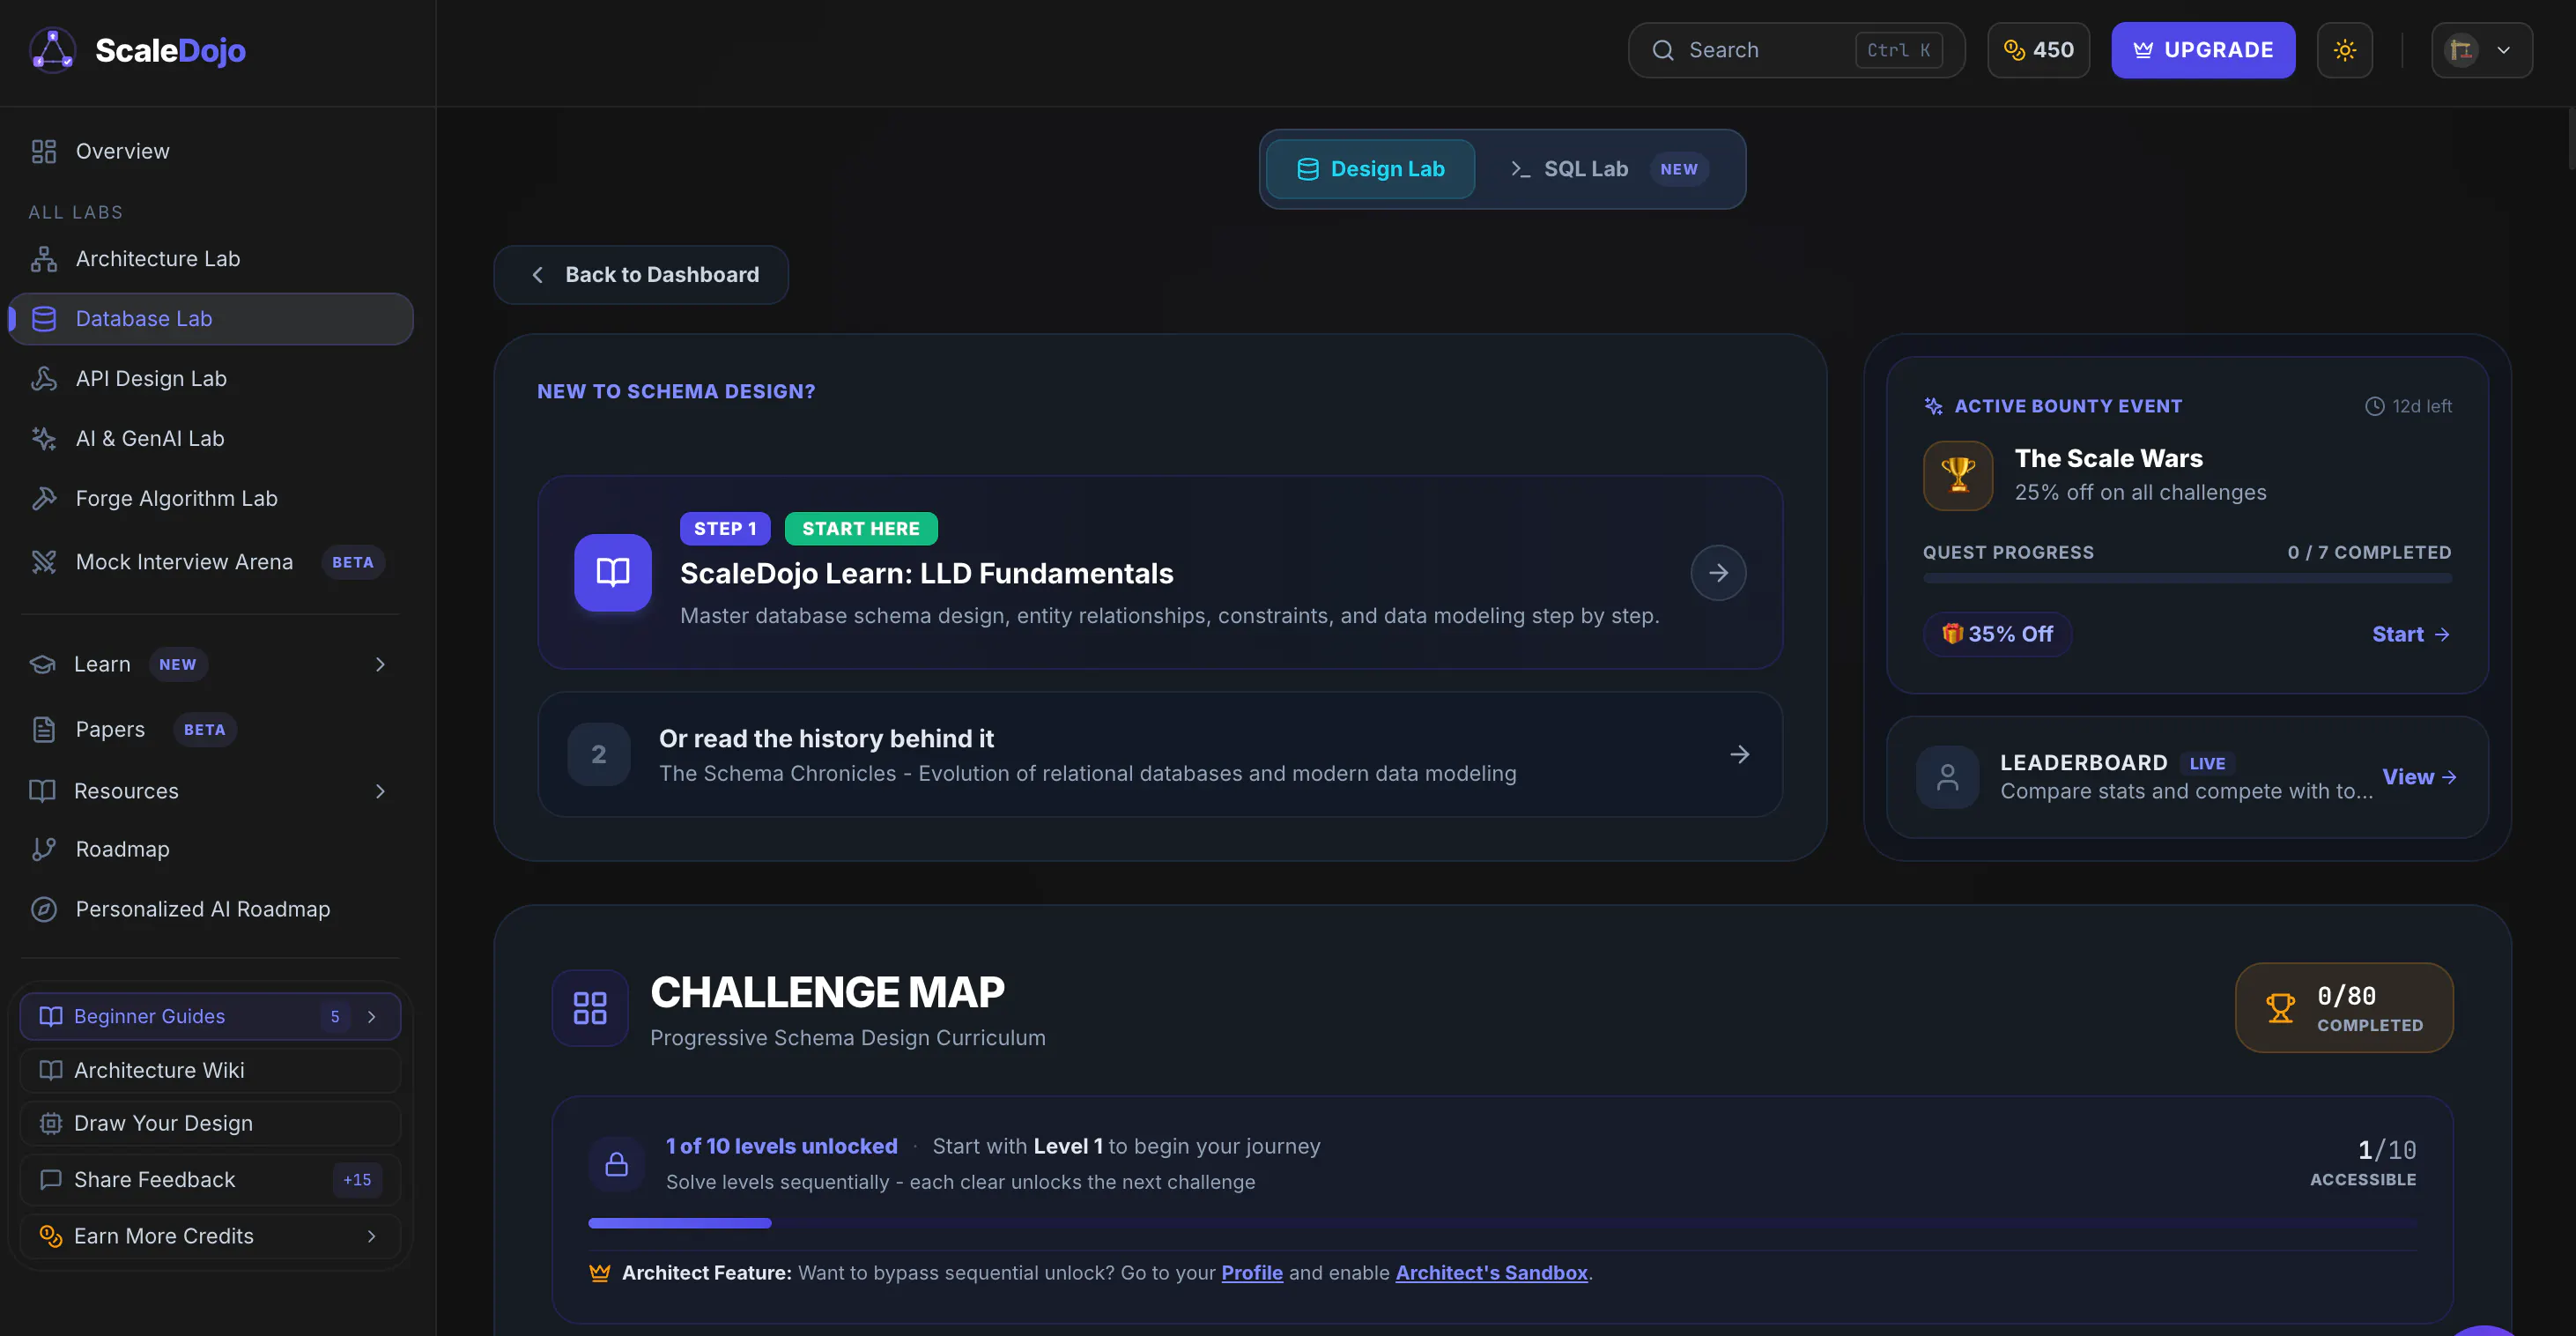
Task: Expand Earn More Credits chevron
Action: pyautogui.click(x=372, y=1236)
